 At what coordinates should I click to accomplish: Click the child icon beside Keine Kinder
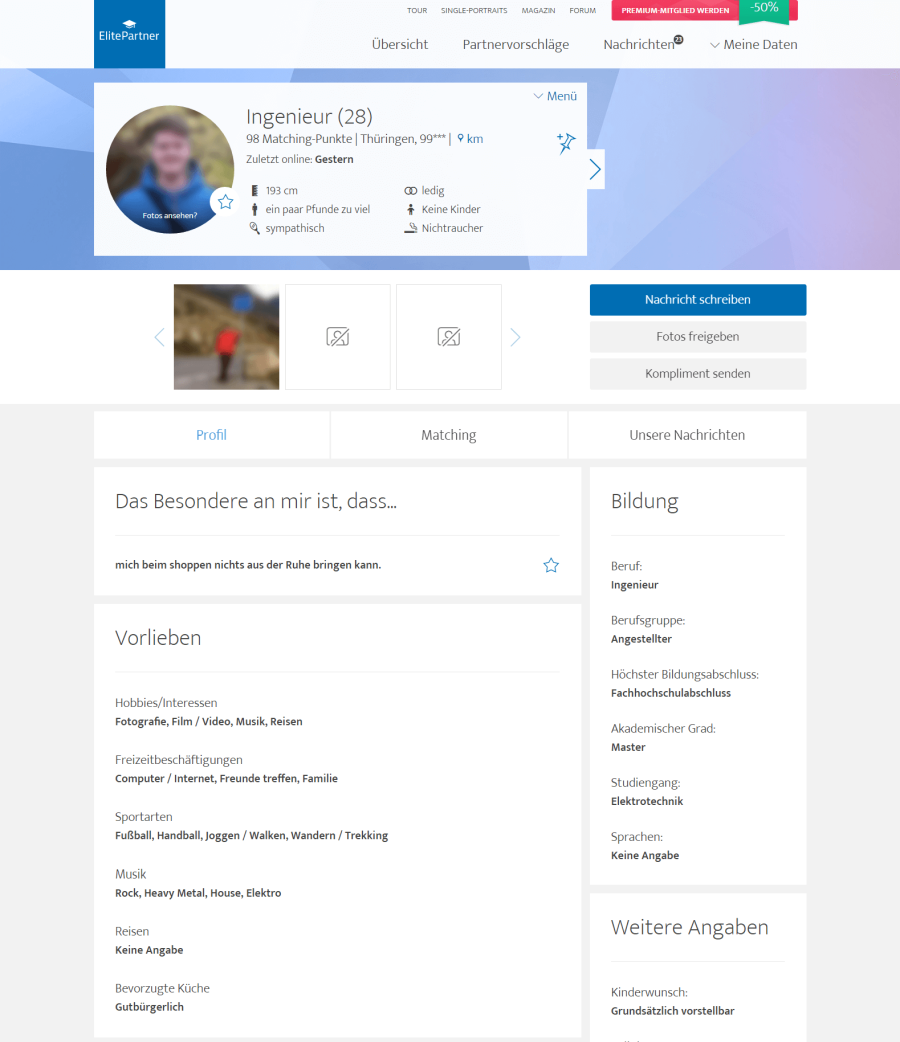[411, 209]
